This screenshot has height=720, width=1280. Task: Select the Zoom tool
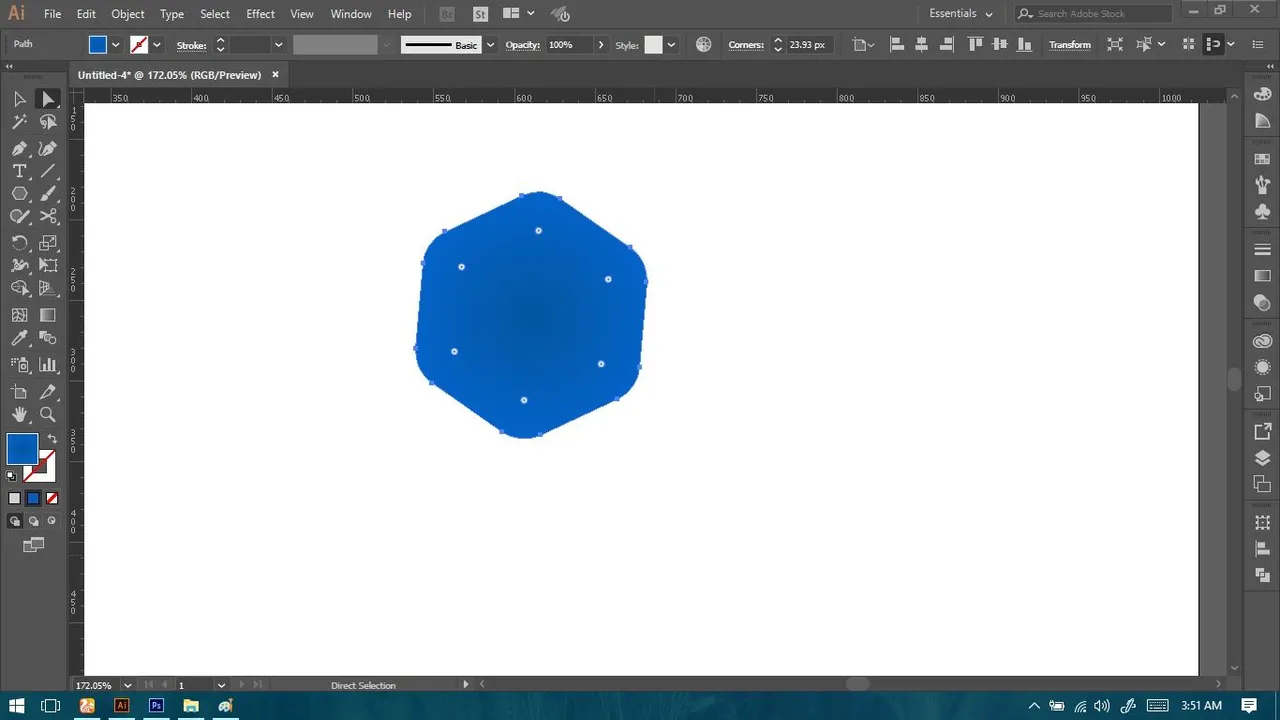(x=48, y=414)
